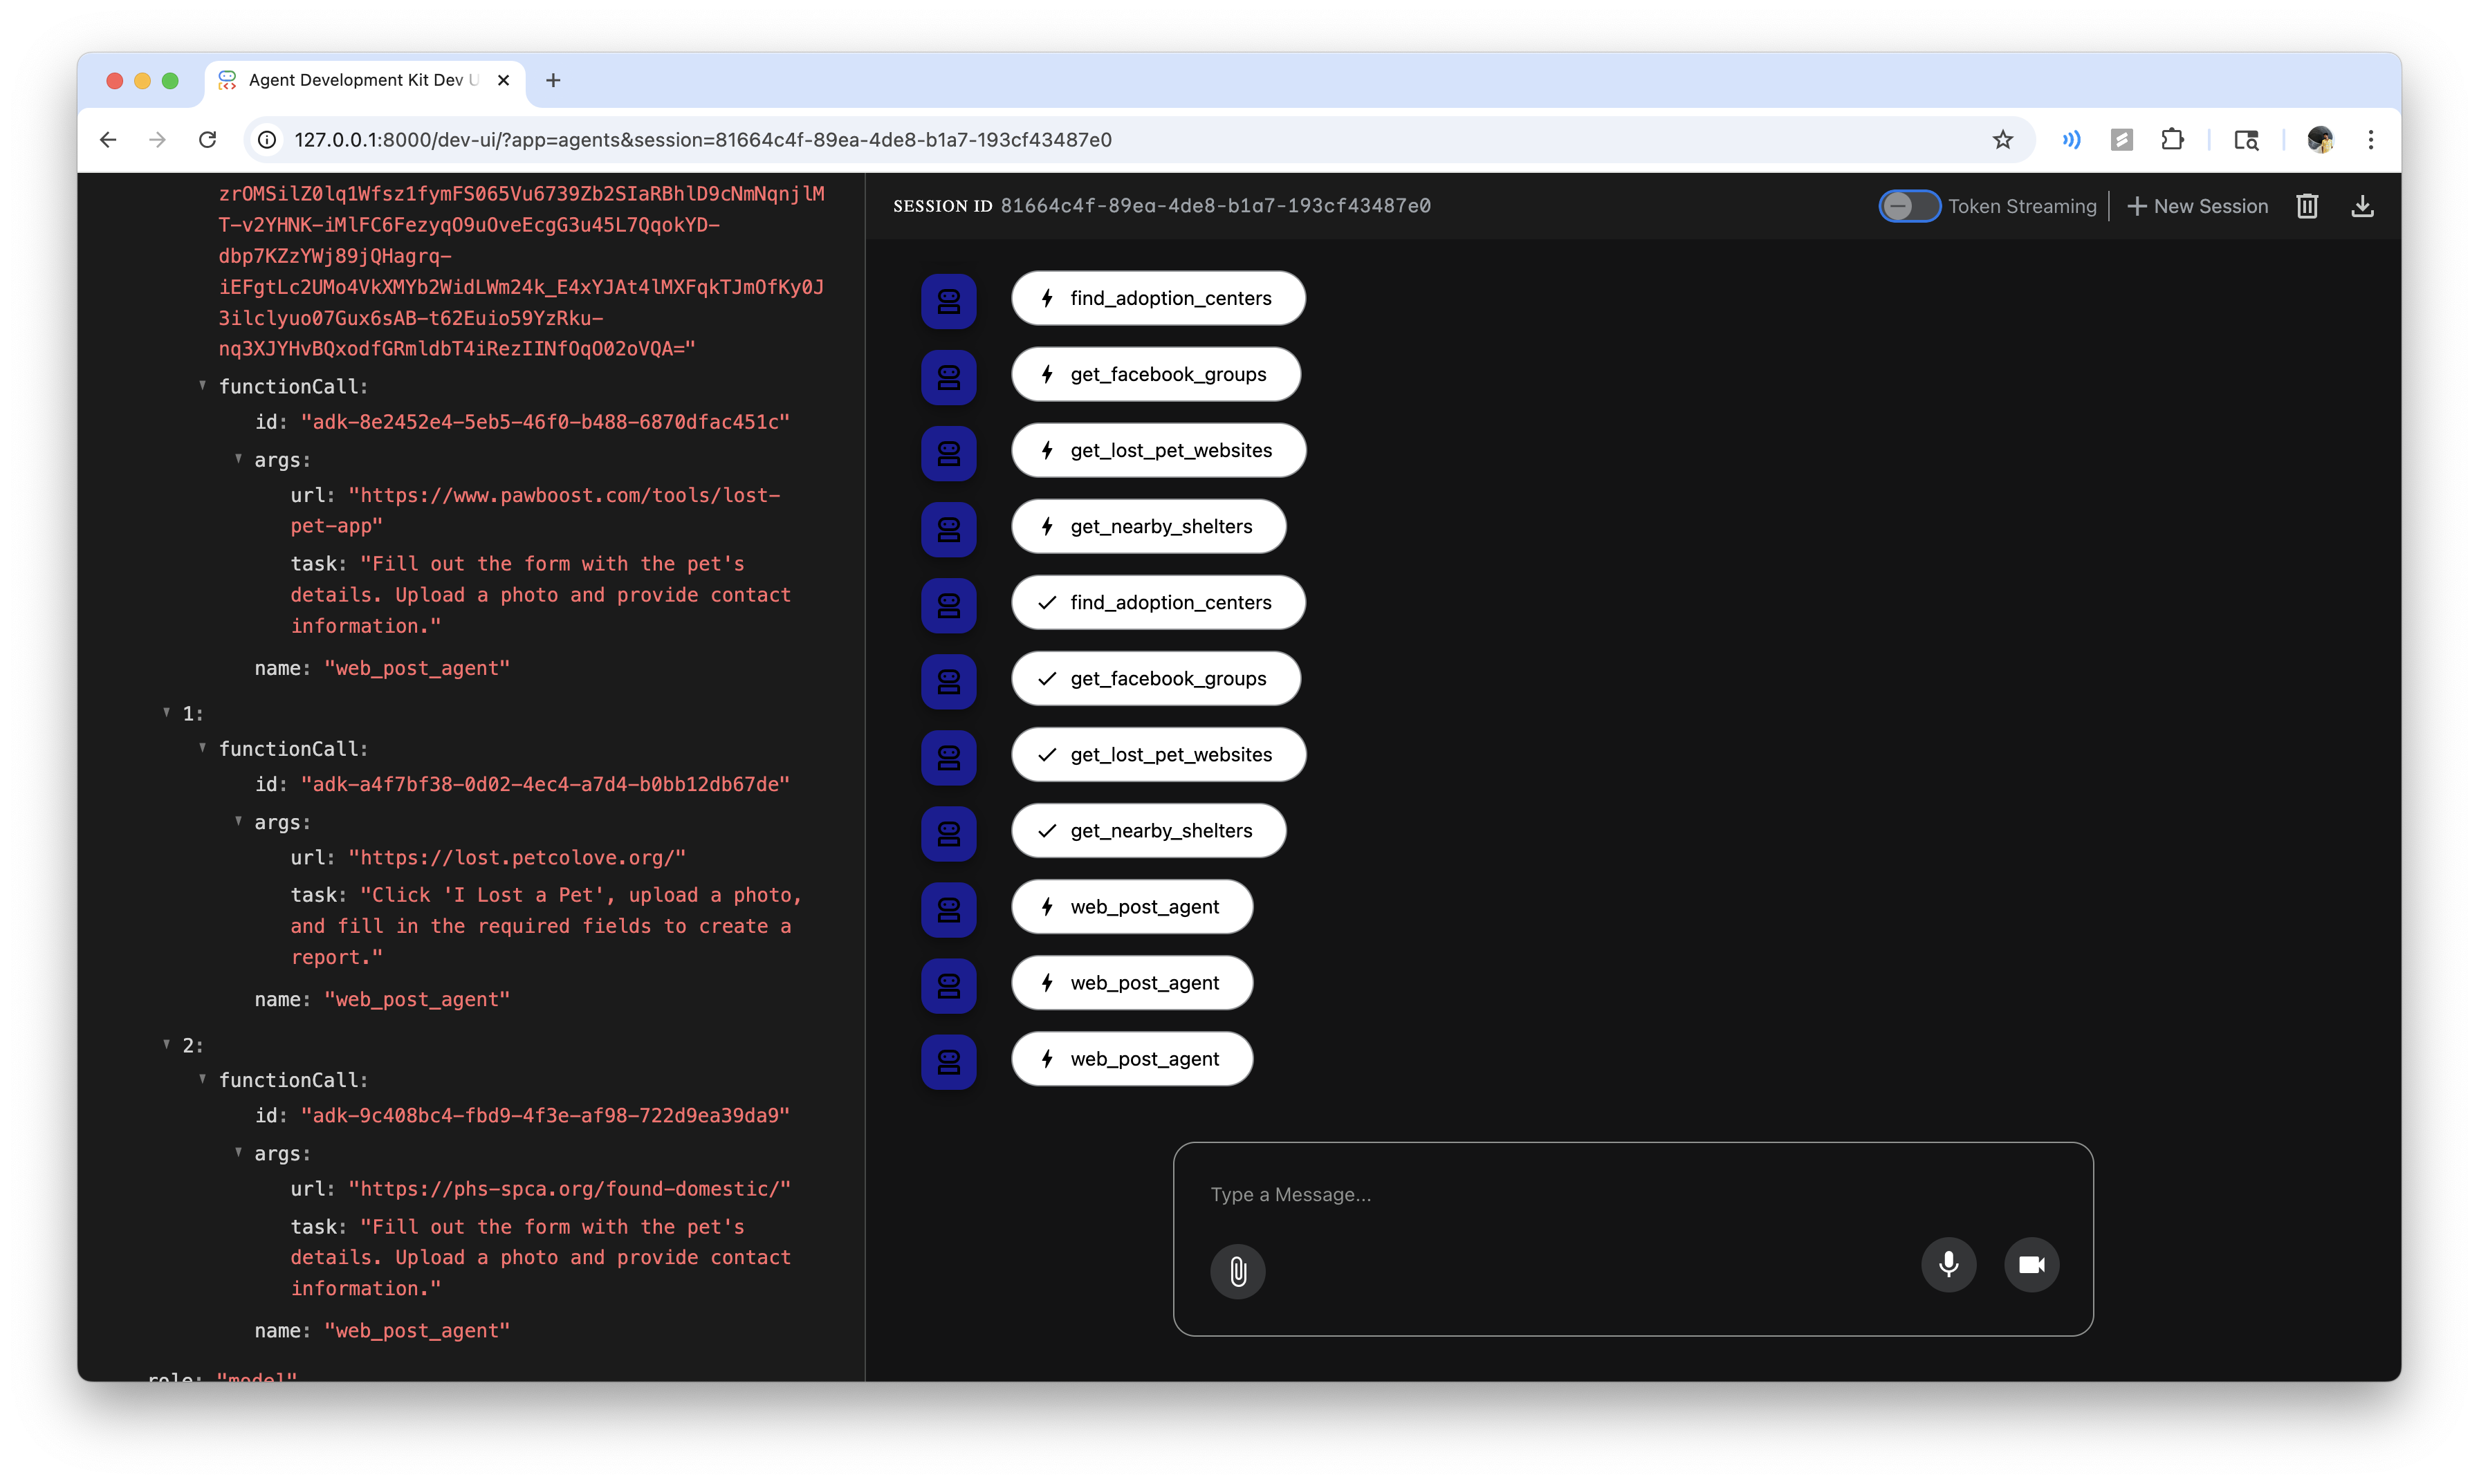Click the export session download icon
Screen dimensions: 2479x1484
click(x=2362, y=206)
